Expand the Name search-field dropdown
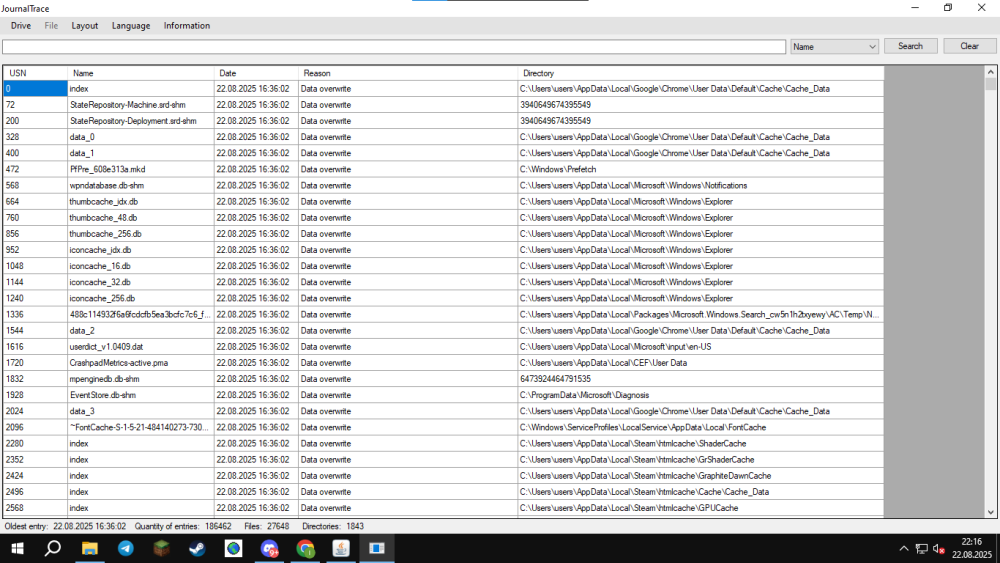 pyautogui.click(x=834, y=47)
